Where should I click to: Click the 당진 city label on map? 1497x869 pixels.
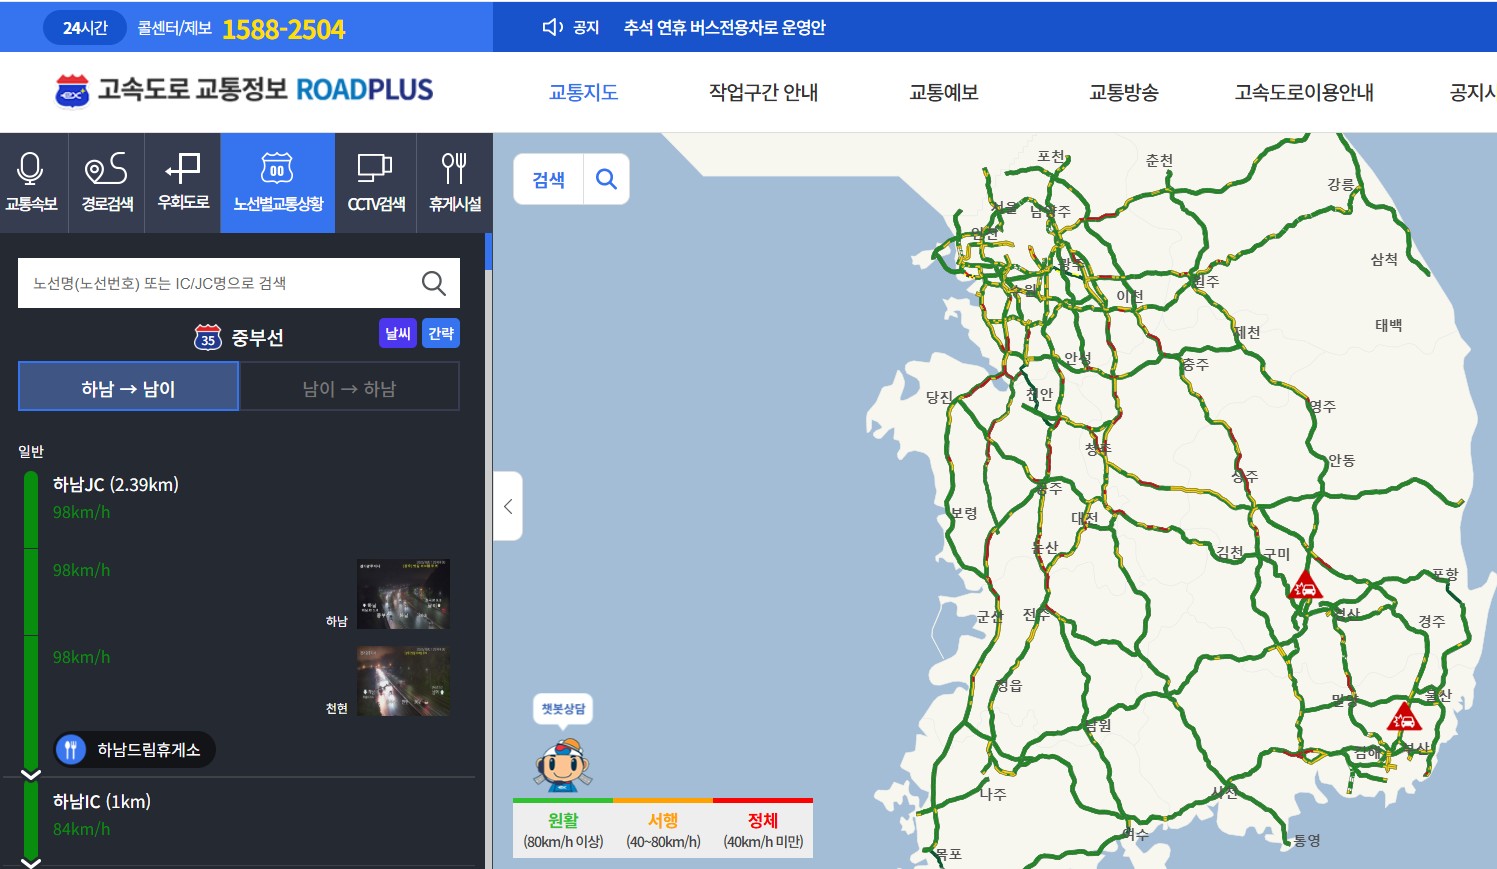[939, 397]
